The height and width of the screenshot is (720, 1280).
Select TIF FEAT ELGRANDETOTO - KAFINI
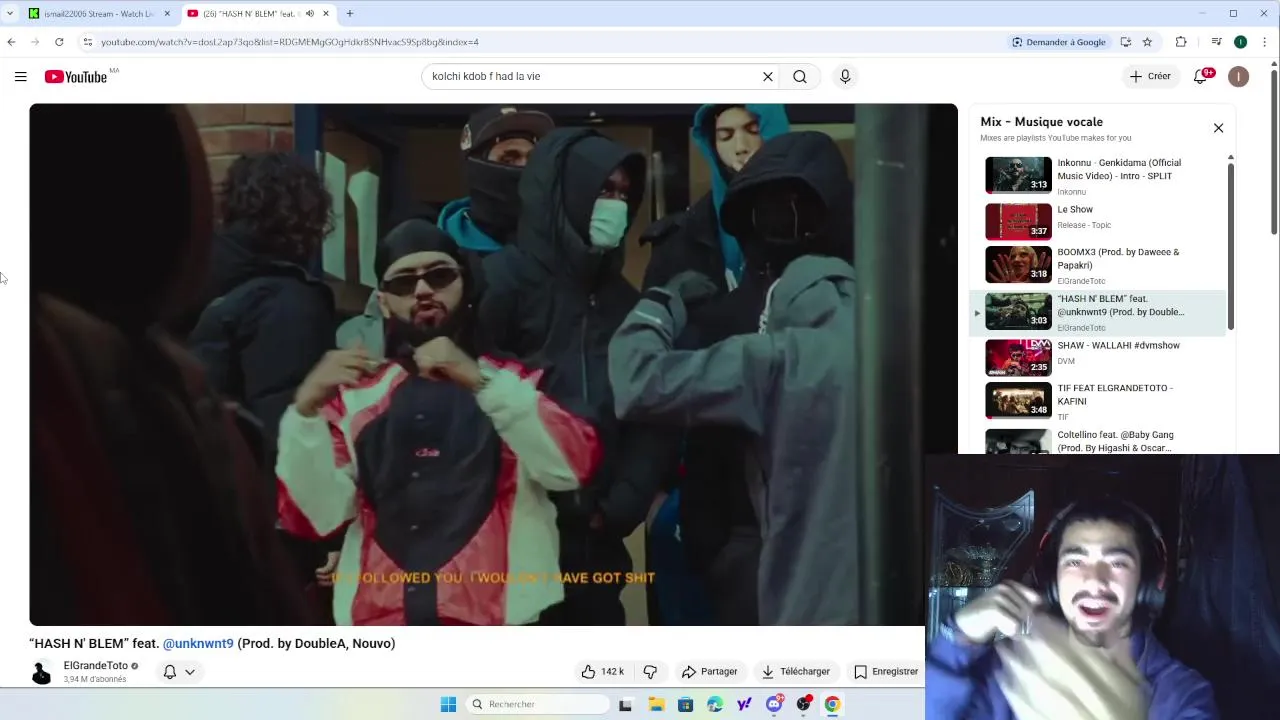(x=1097, y=401)
